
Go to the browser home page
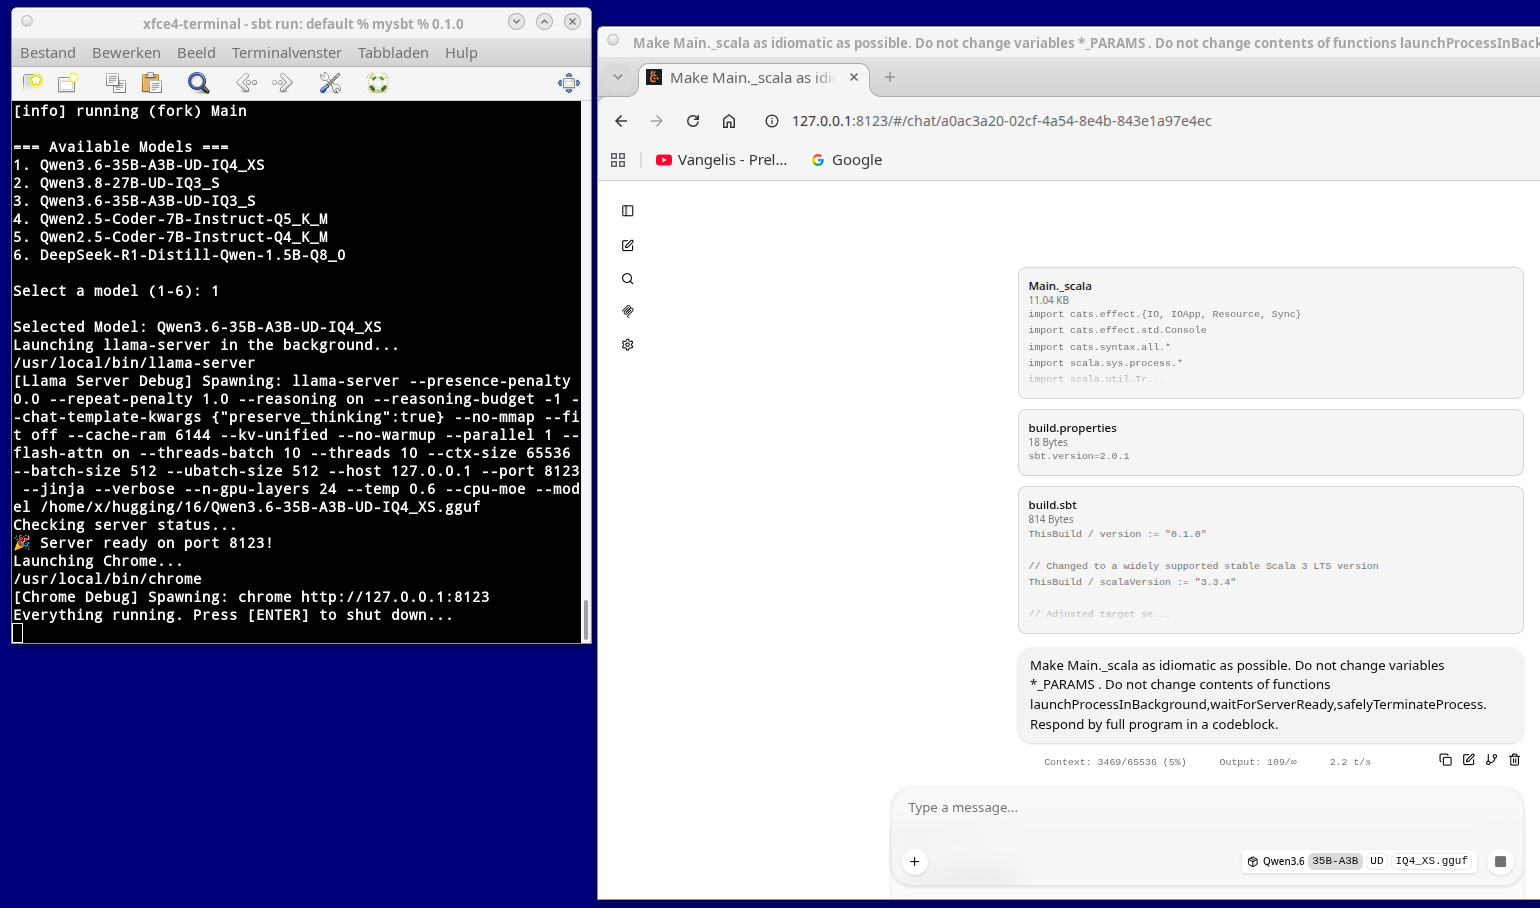729,121
